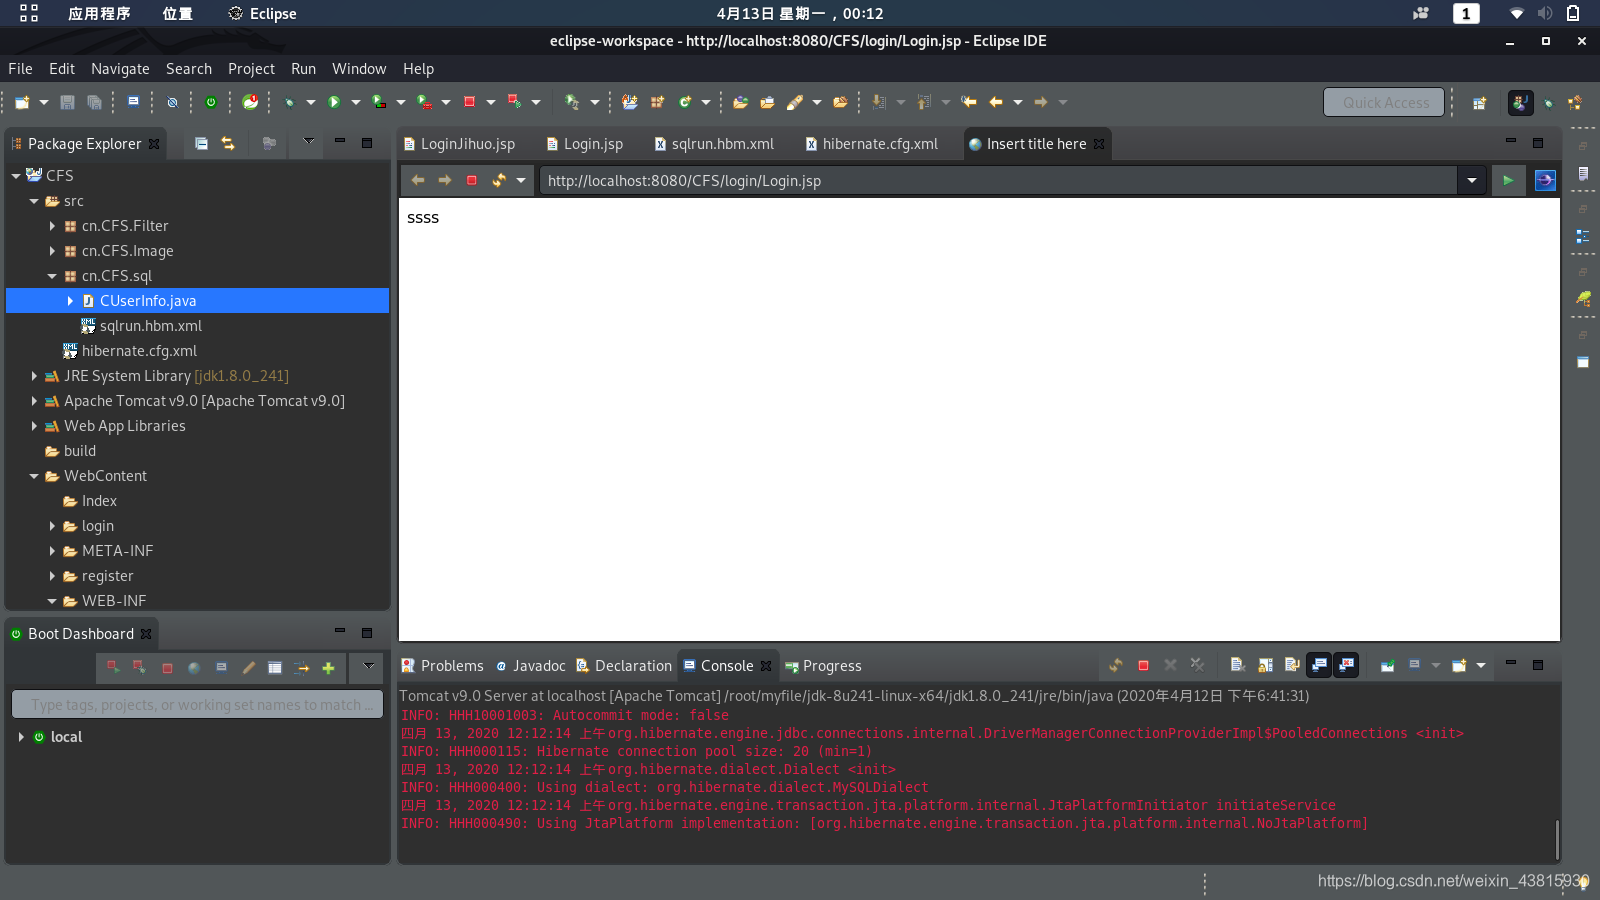
Task: Click the browser URL address field
Action: [x=998, y=181]
